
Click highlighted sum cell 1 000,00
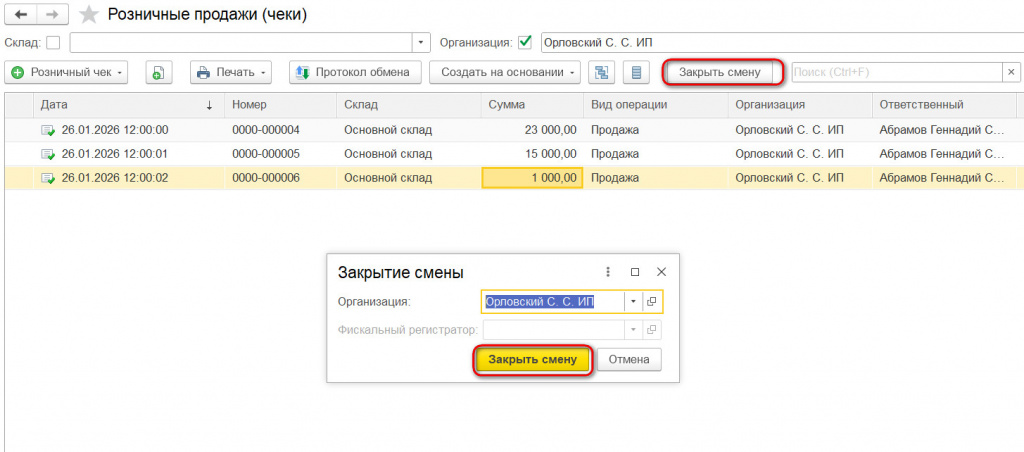[532, 178]
